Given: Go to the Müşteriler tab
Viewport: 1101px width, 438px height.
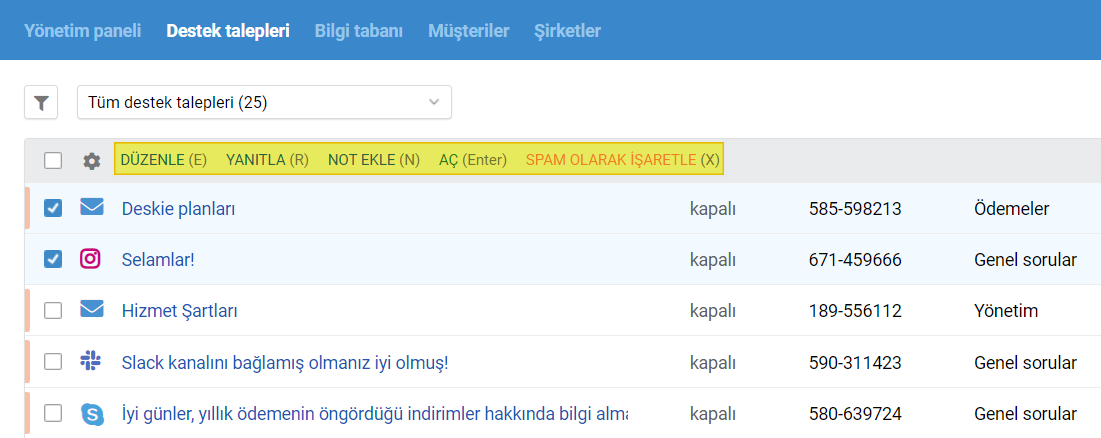Looking at the screenshot, I should point(469,31).
